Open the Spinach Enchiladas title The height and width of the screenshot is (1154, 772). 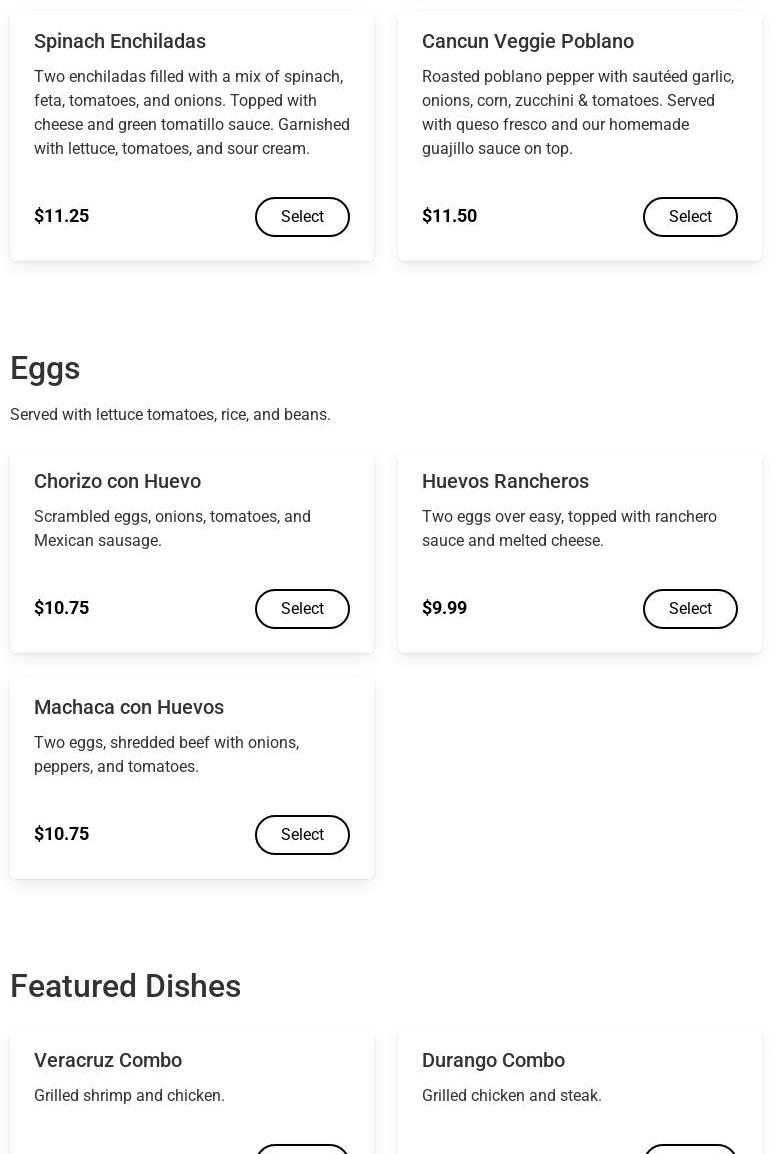click(120, 42)
